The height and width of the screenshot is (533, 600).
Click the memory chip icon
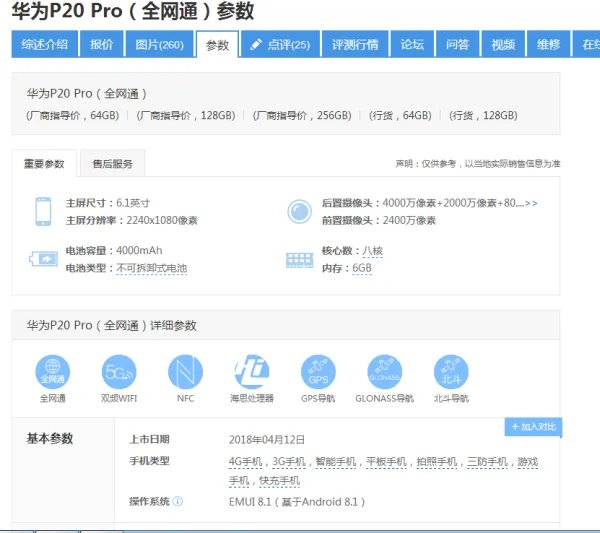tap(300, 260)
